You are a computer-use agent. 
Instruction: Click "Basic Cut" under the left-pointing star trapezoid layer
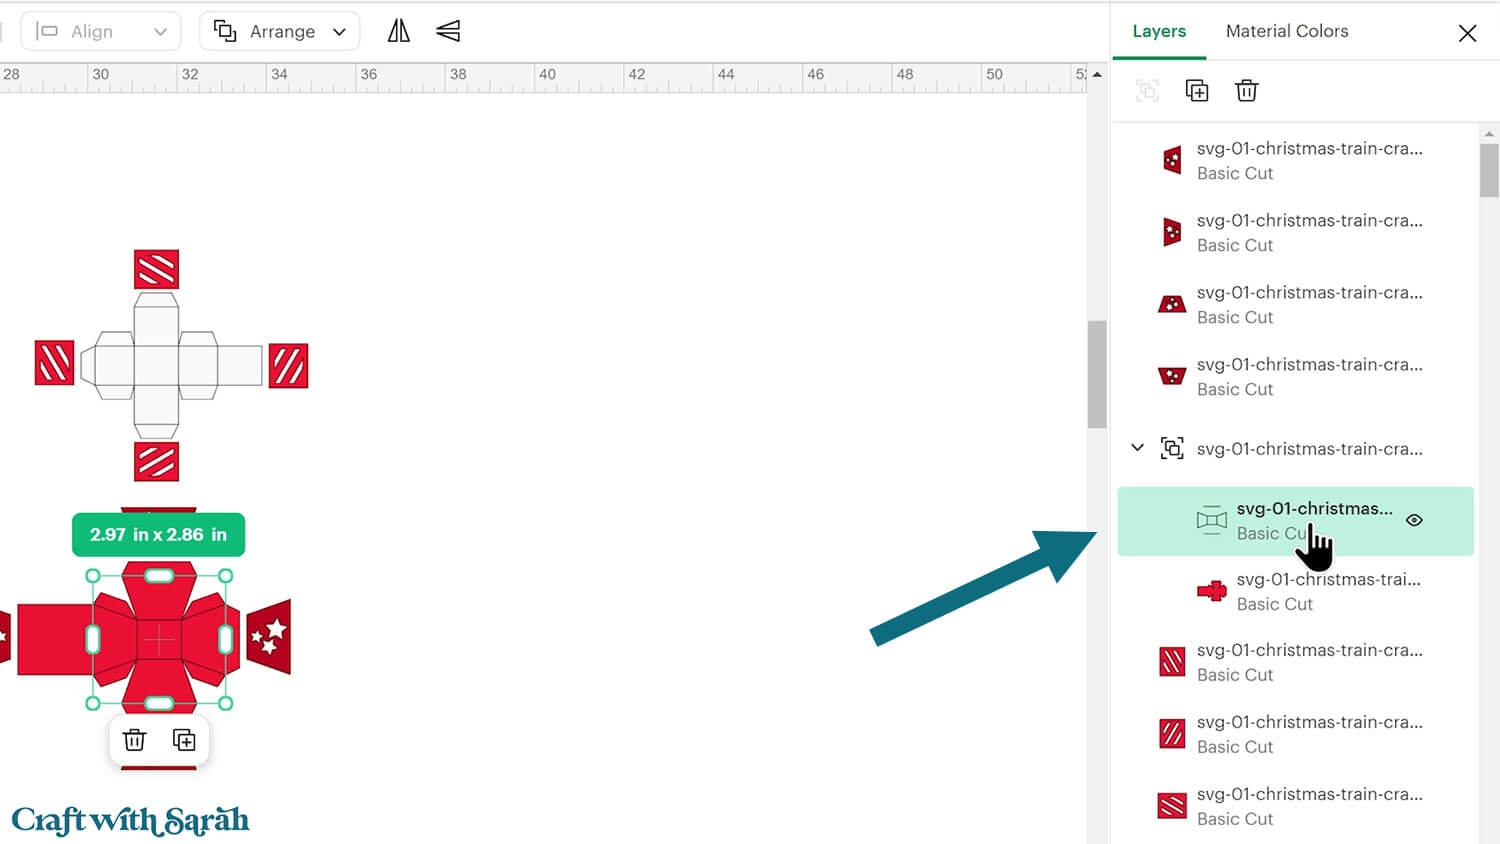(x=1235, y=173)
